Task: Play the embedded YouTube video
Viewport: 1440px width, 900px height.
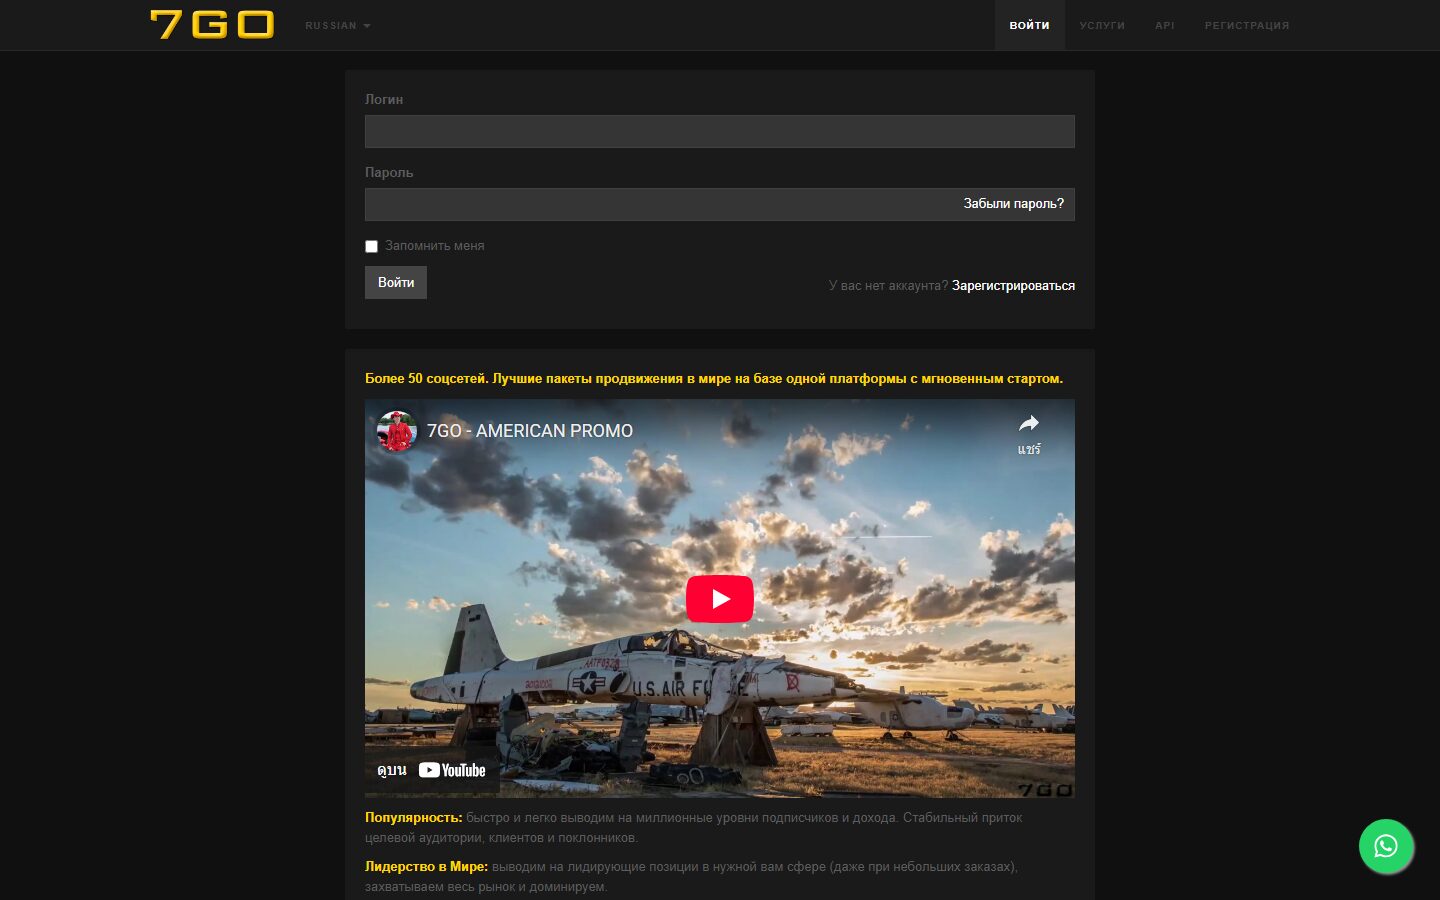Action: coord(719,599)
